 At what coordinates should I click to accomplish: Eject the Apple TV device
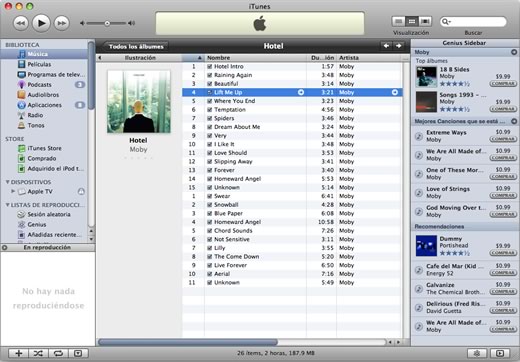[81, 192]
